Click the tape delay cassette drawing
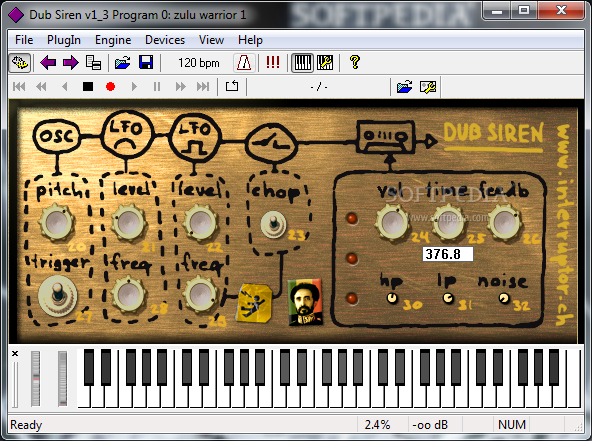Viewport: 592px width, 441px height. point(385,137)
